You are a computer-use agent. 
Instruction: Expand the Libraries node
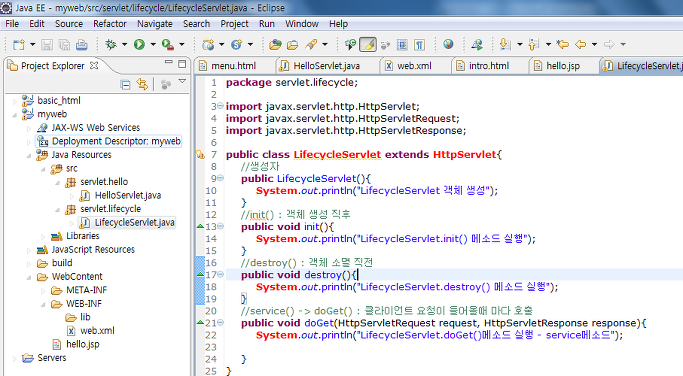[43, 236]
